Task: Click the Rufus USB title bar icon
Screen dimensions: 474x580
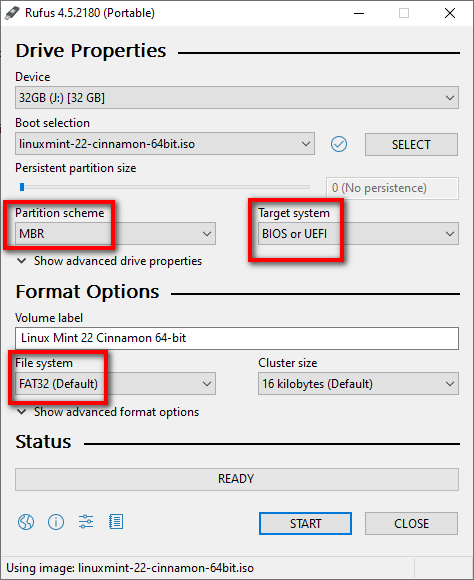Action: [12, 13]
